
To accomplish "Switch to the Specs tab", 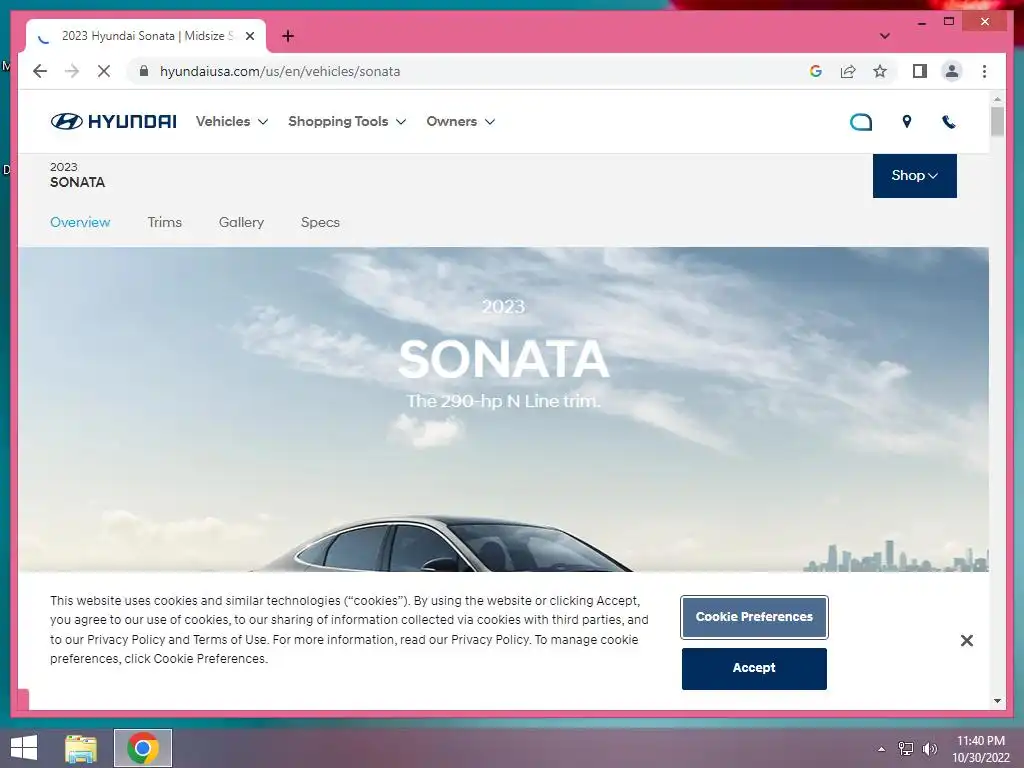I will tap(321, 222).
